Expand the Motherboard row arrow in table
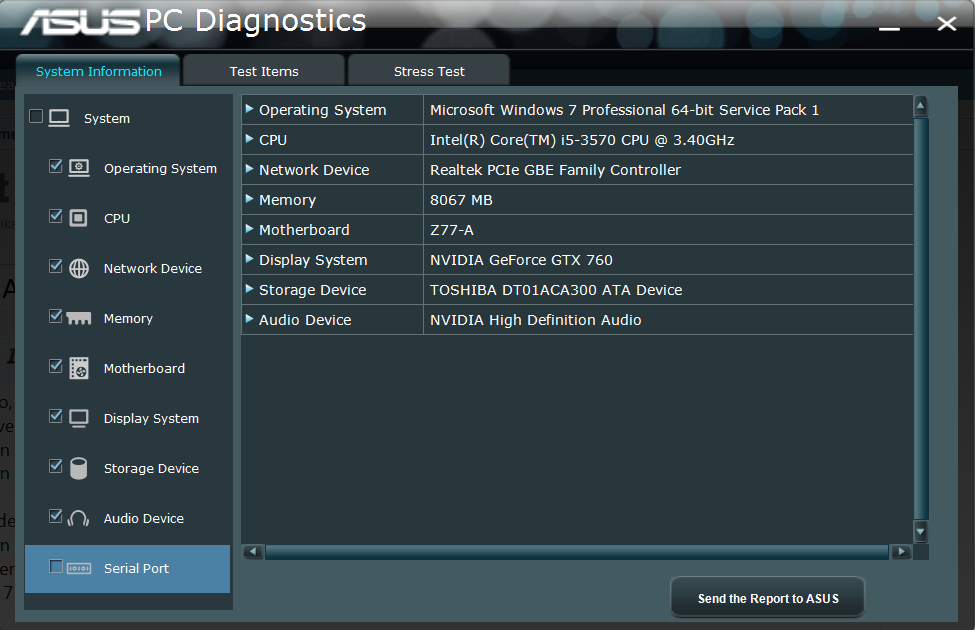 [249, 229]
